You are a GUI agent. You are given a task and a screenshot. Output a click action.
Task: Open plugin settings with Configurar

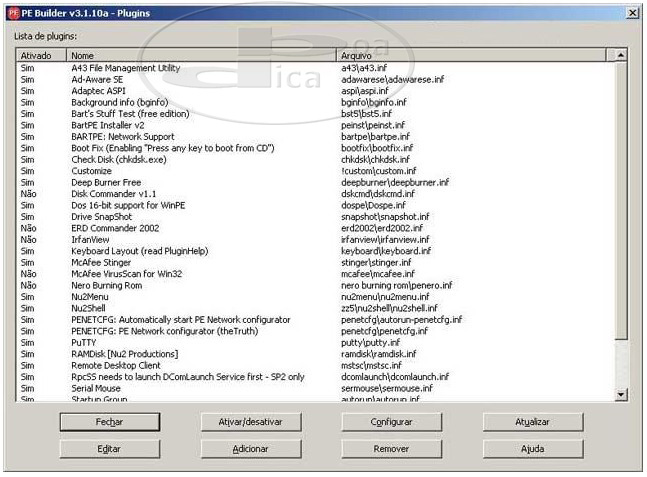[391, 422]
